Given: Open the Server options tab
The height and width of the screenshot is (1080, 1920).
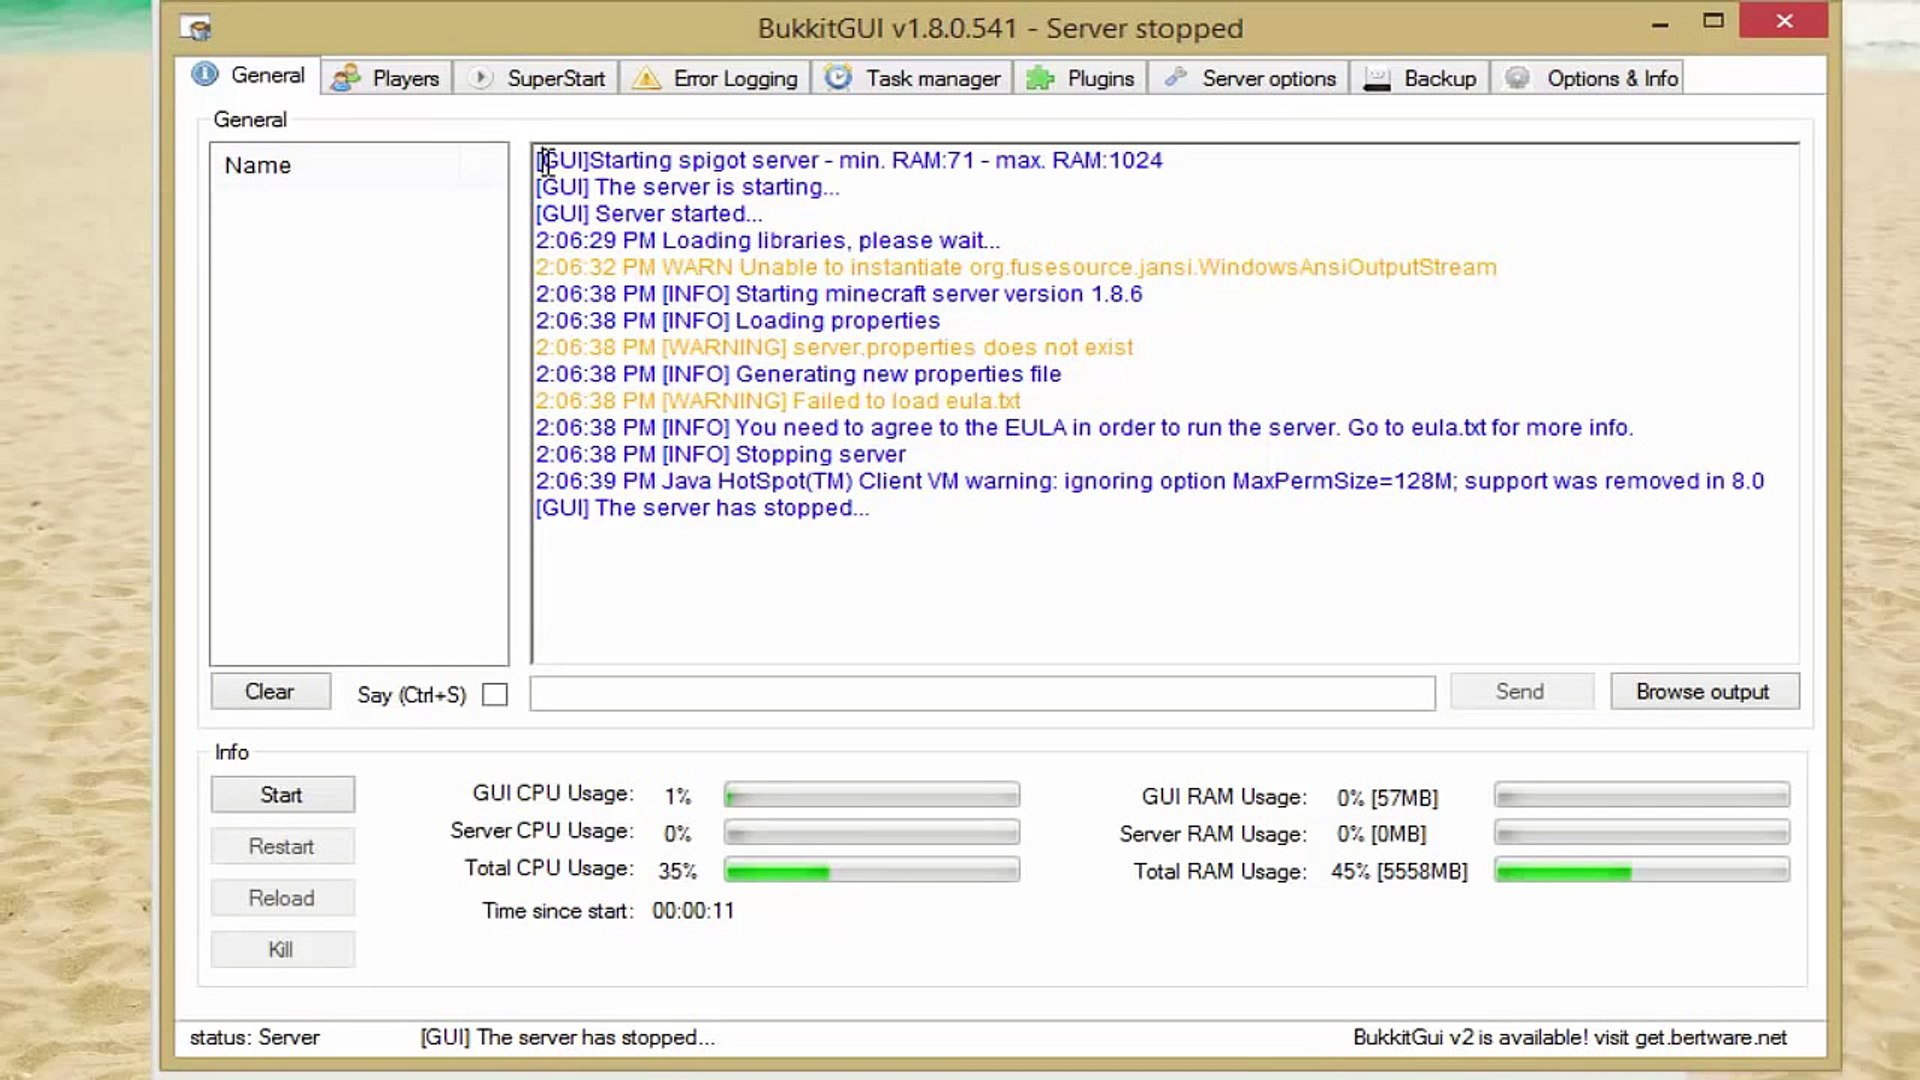Looking at the screenshot, I should 1267,78.
